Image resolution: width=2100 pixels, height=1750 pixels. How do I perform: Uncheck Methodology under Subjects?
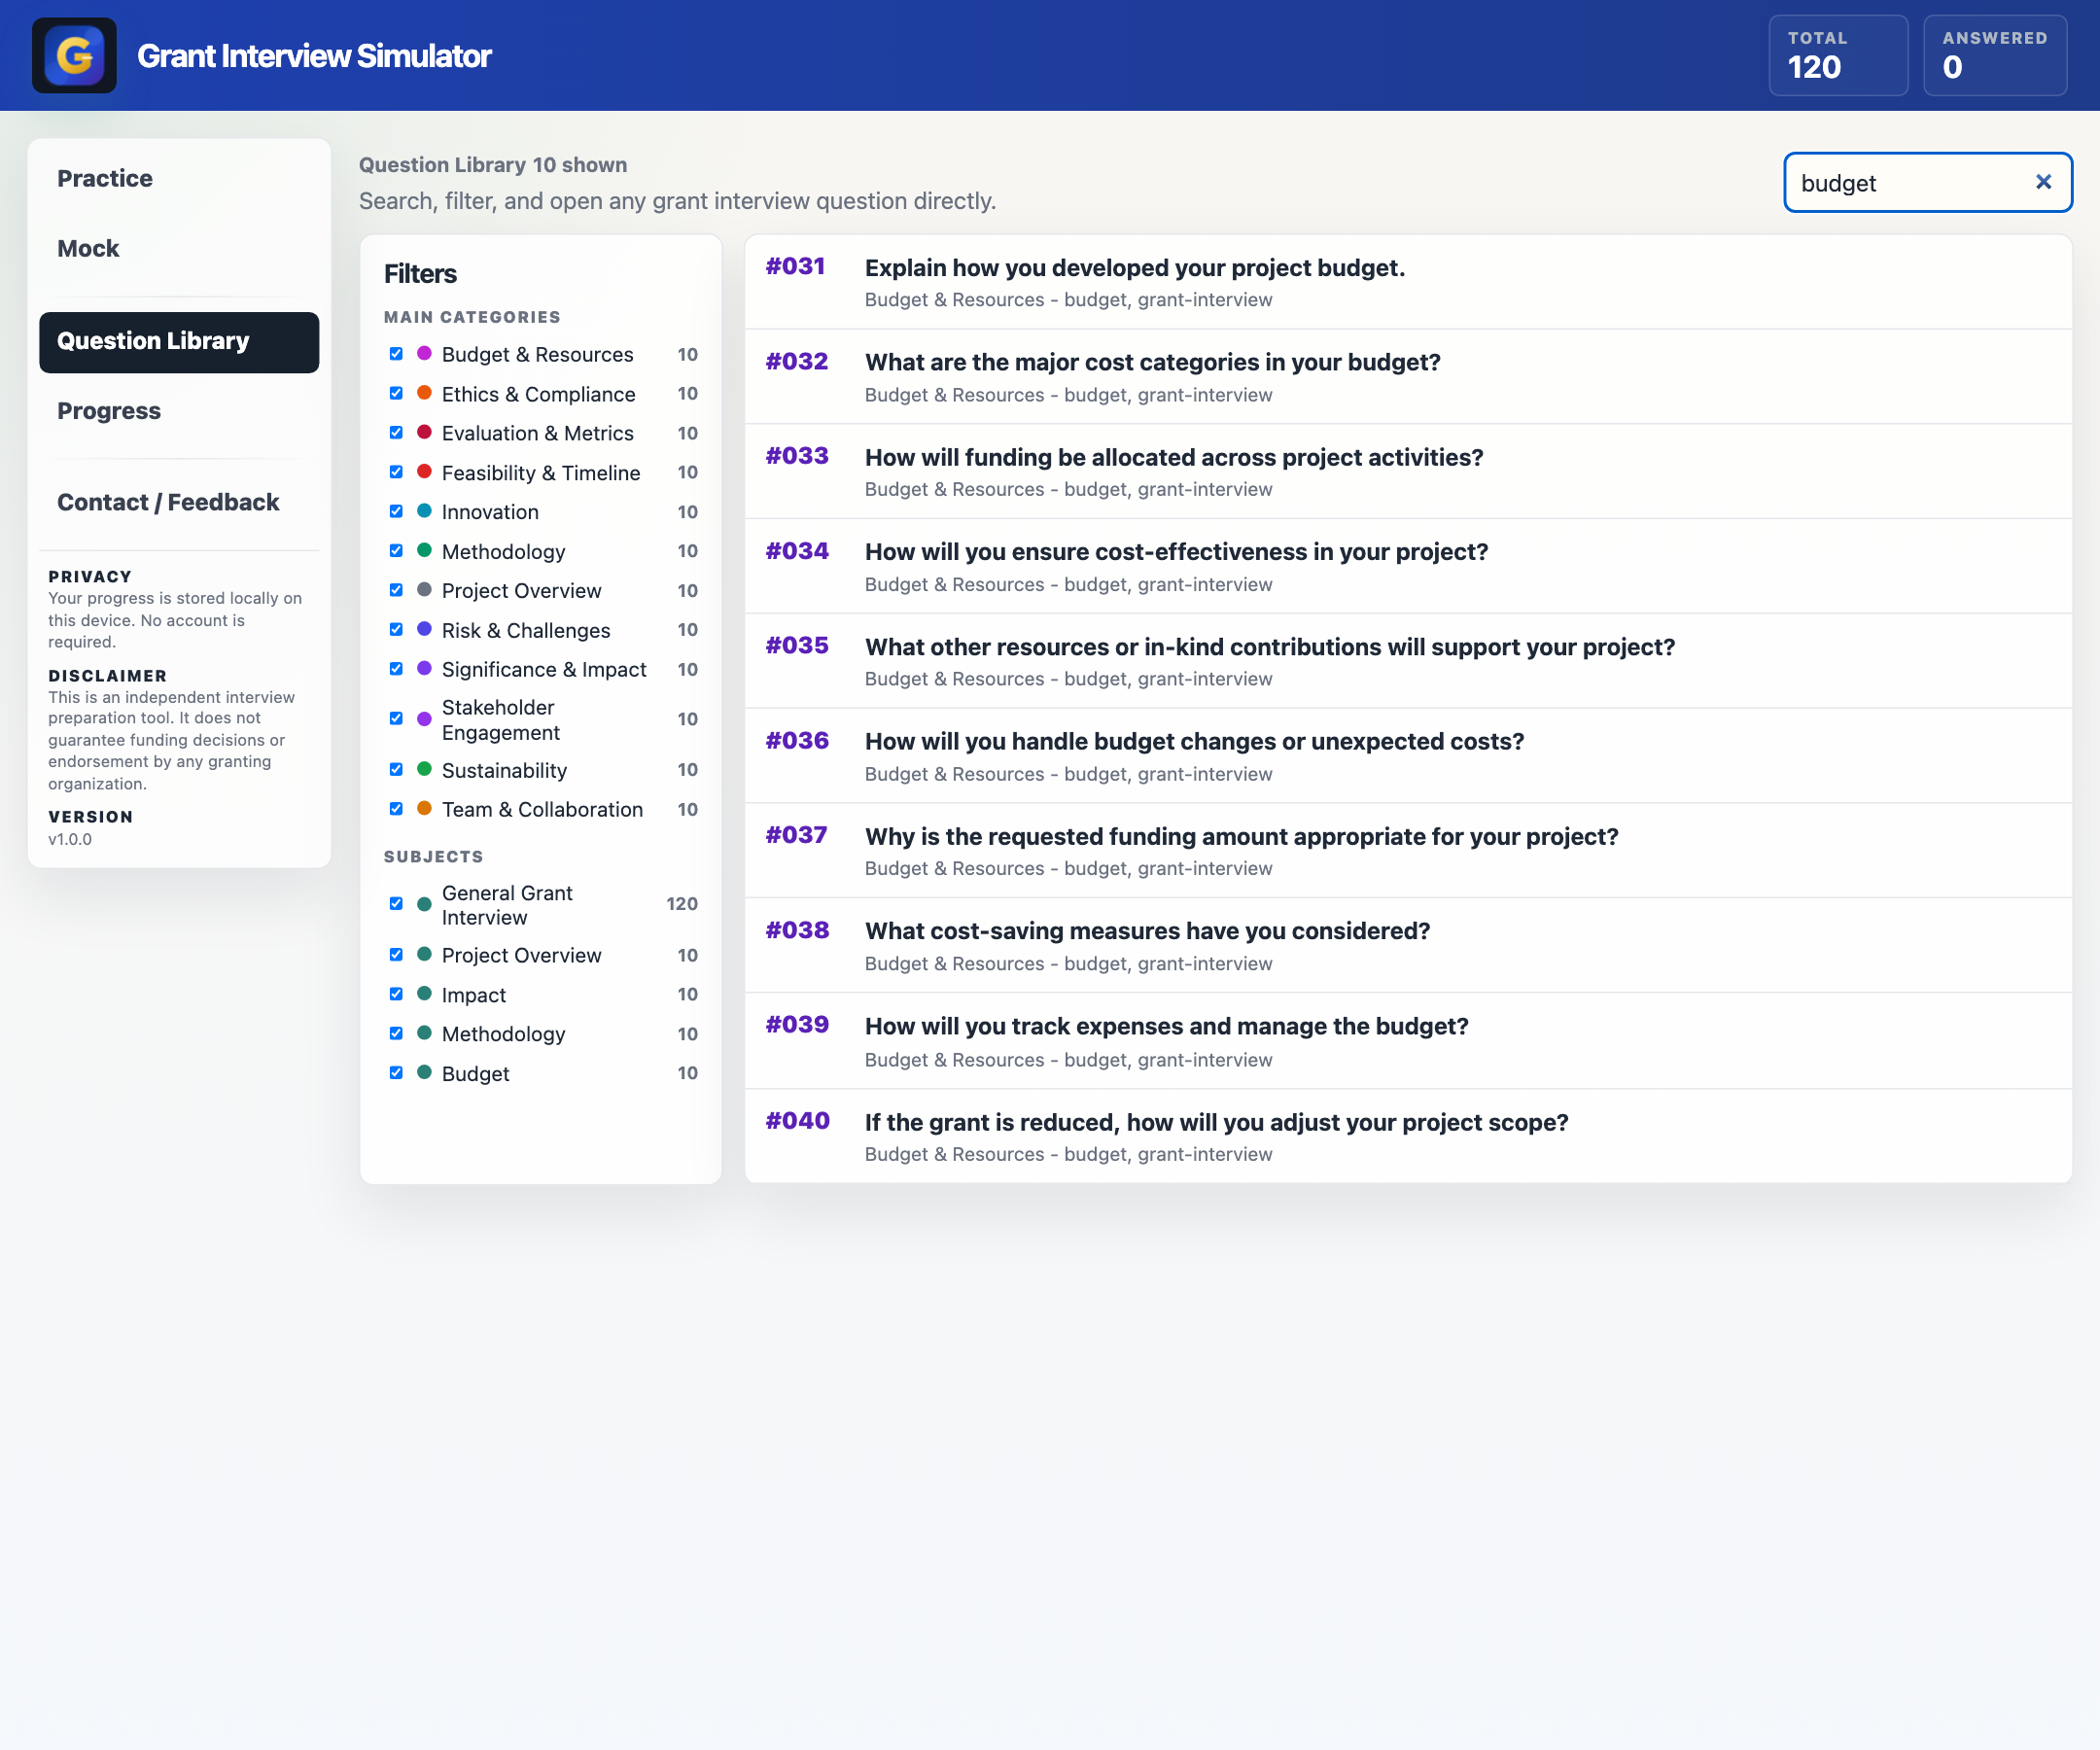point(396,1033)
